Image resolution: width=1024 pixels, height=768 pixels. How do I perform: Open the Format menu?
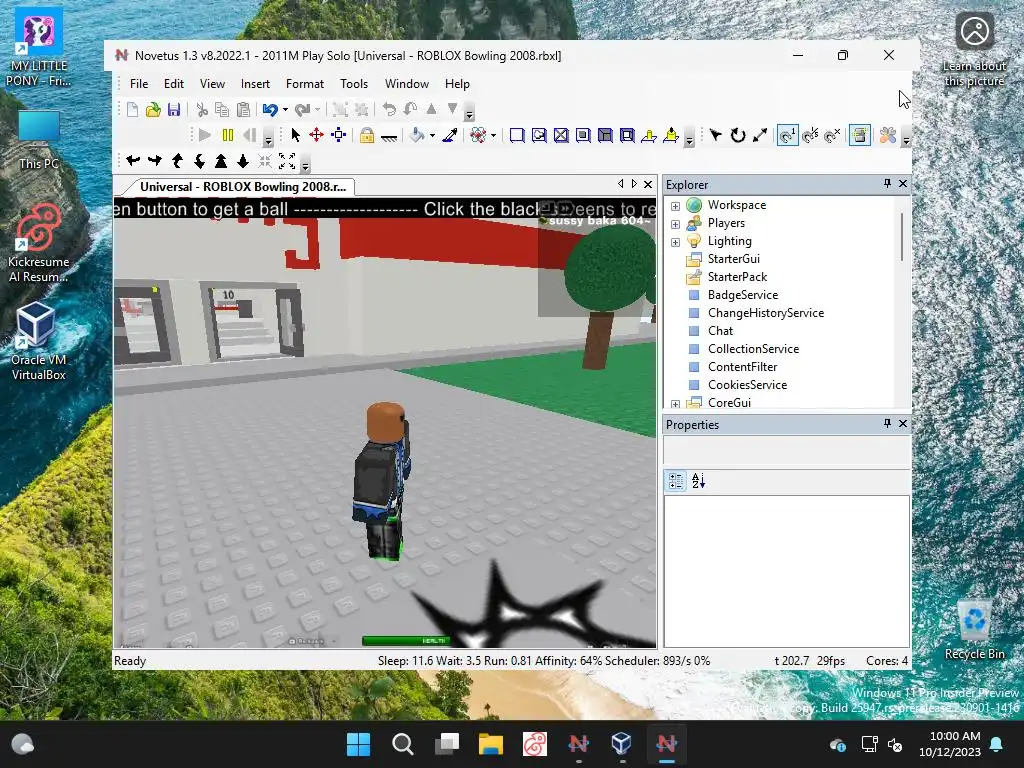304,84
